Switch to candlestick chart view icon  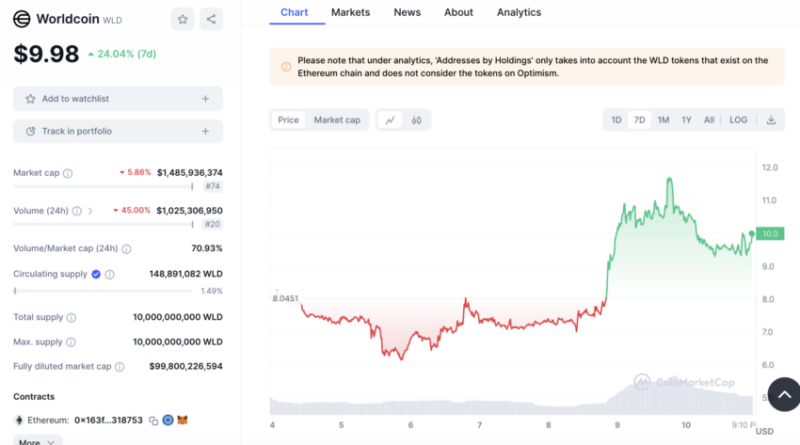416,120
